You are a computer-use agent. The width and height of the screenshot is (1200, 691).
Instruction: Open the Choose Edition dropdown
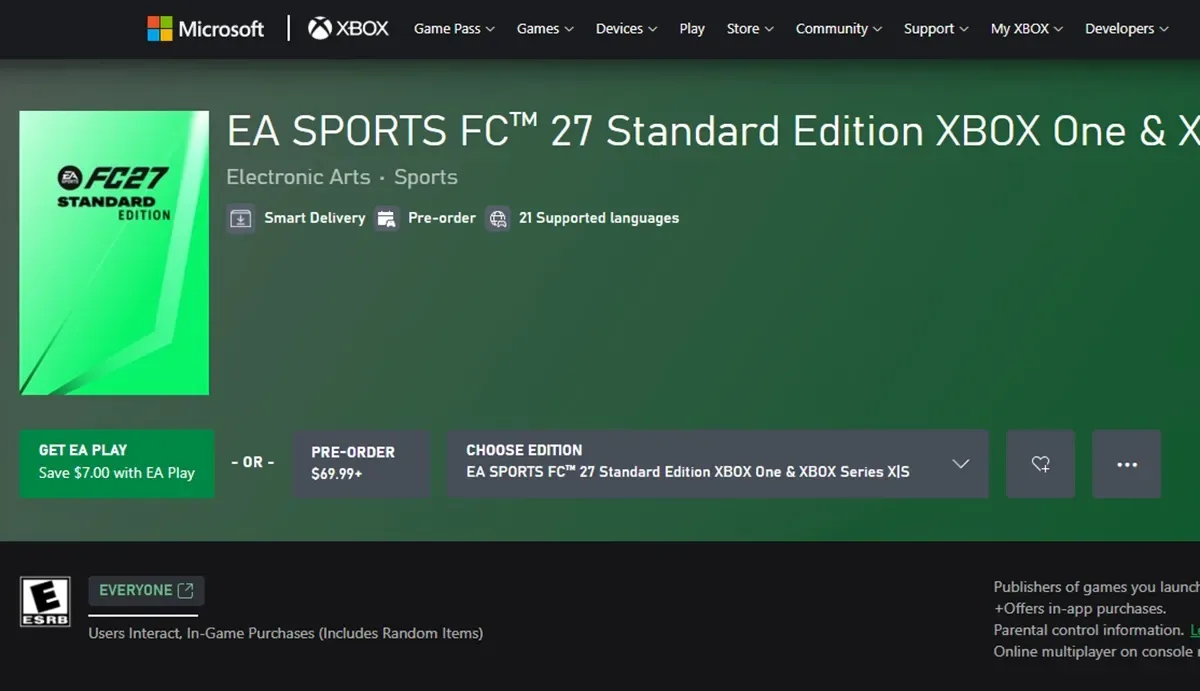tap(718, 463)
